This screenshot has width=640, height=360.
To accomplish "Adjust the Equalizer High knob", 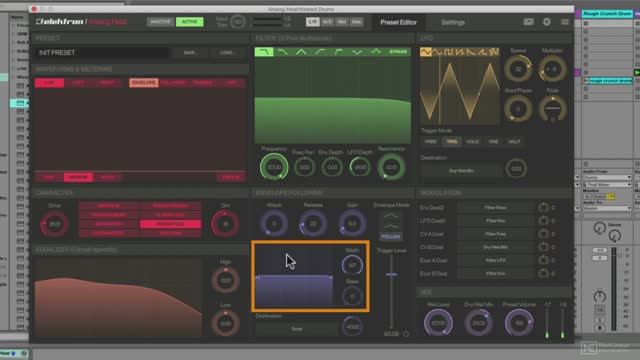I will [225, 280].
